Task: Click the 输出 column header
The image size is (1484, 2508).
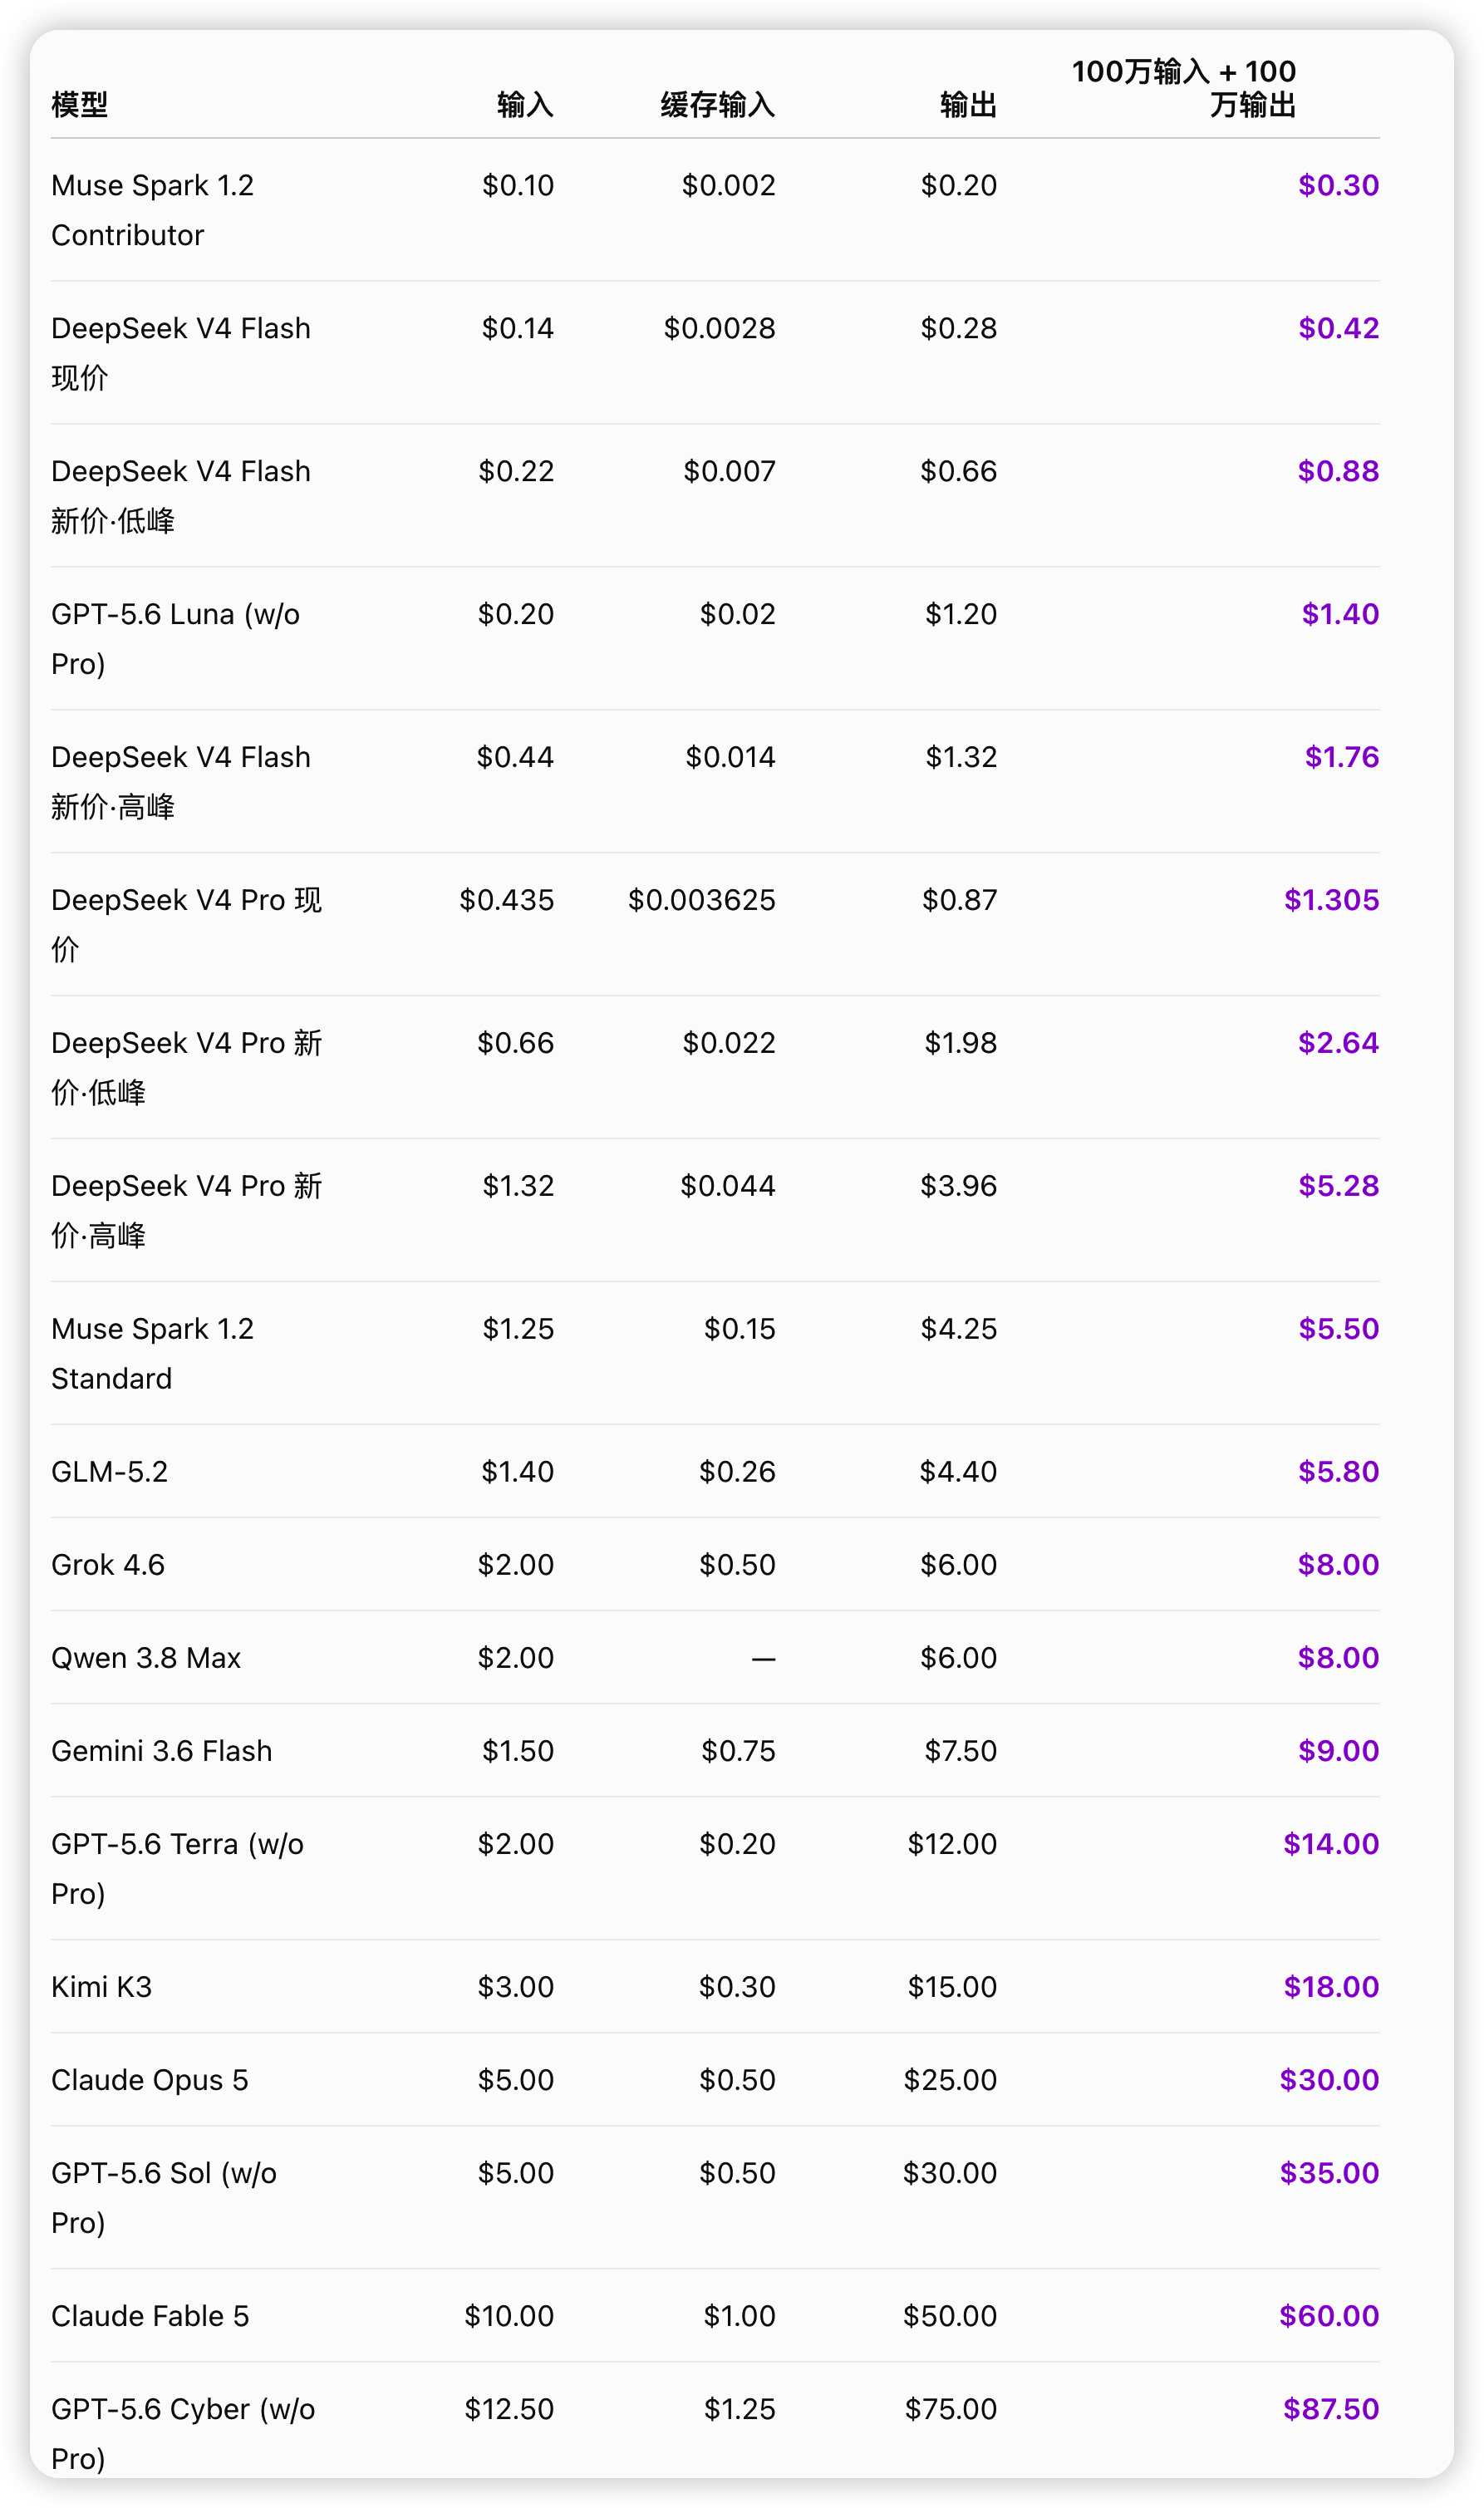Action: (x=968, y=104)
